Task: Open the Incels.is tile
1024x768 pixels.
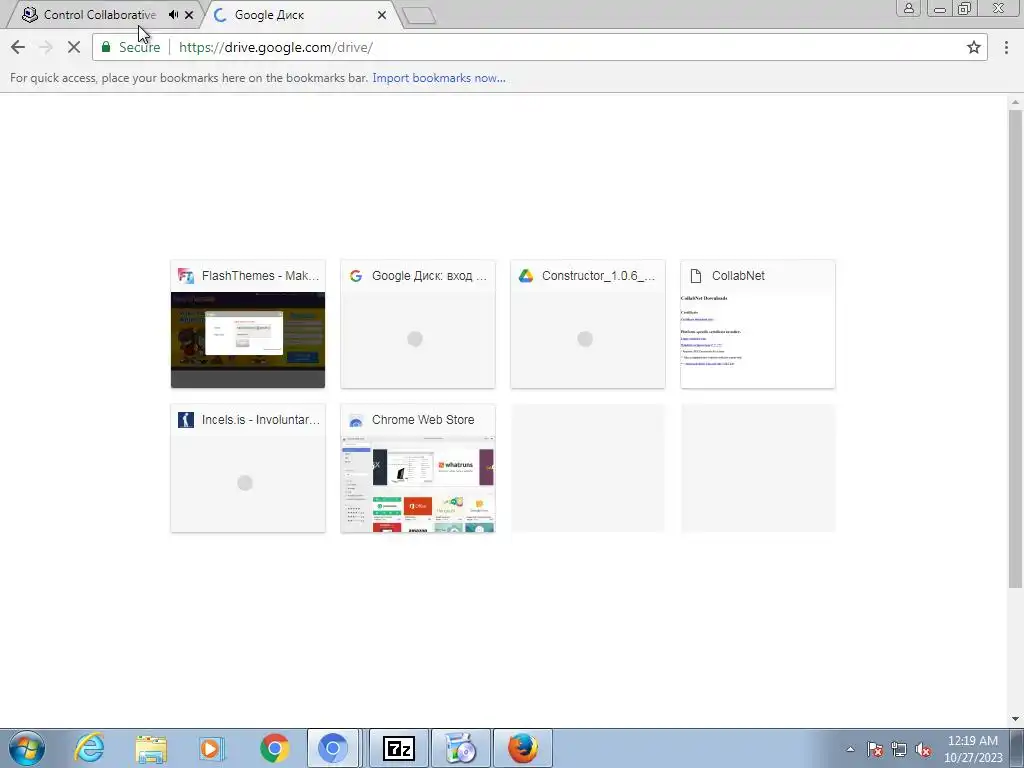Action: (x=248, y=468)
